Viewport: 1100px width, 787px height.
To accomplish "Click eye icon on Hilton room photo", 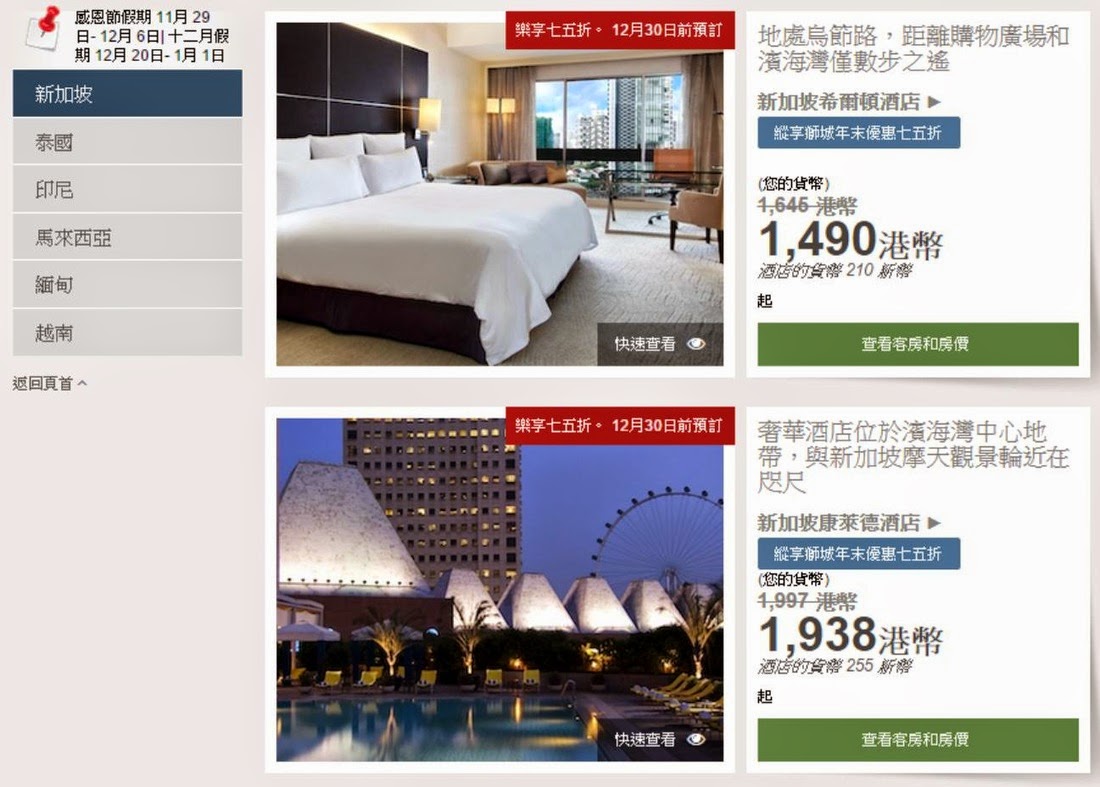I will [696, 344].
